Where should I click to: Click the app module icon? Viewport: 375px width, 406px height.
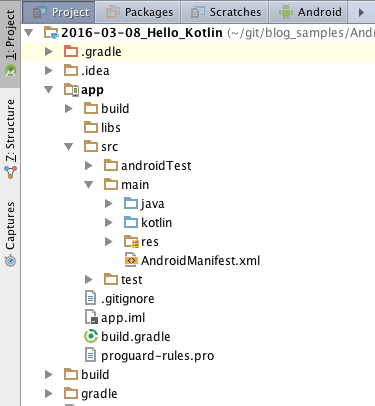[x=71, y=90]
